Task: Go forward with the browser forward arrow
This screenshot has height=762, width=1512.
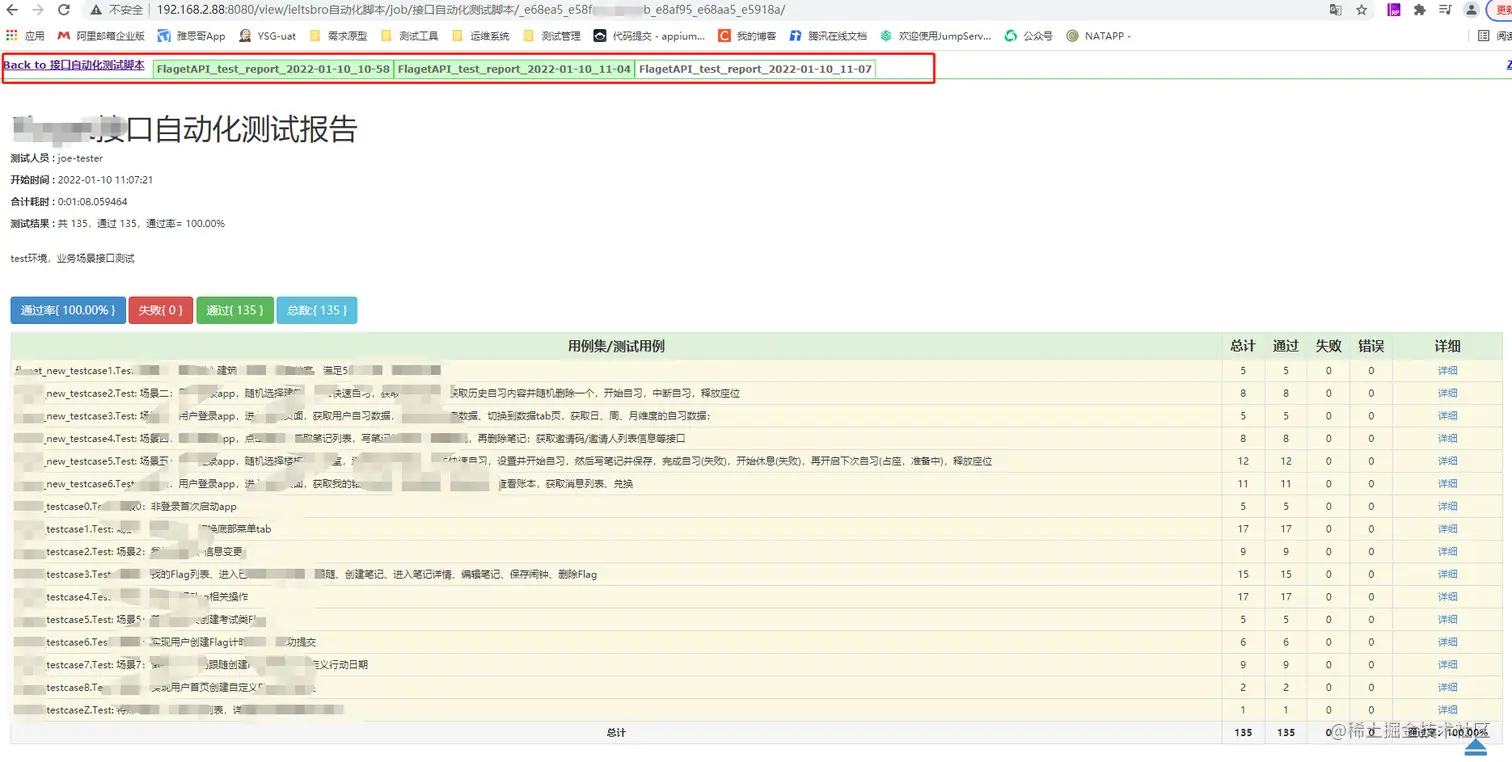Action: [38, 10]
